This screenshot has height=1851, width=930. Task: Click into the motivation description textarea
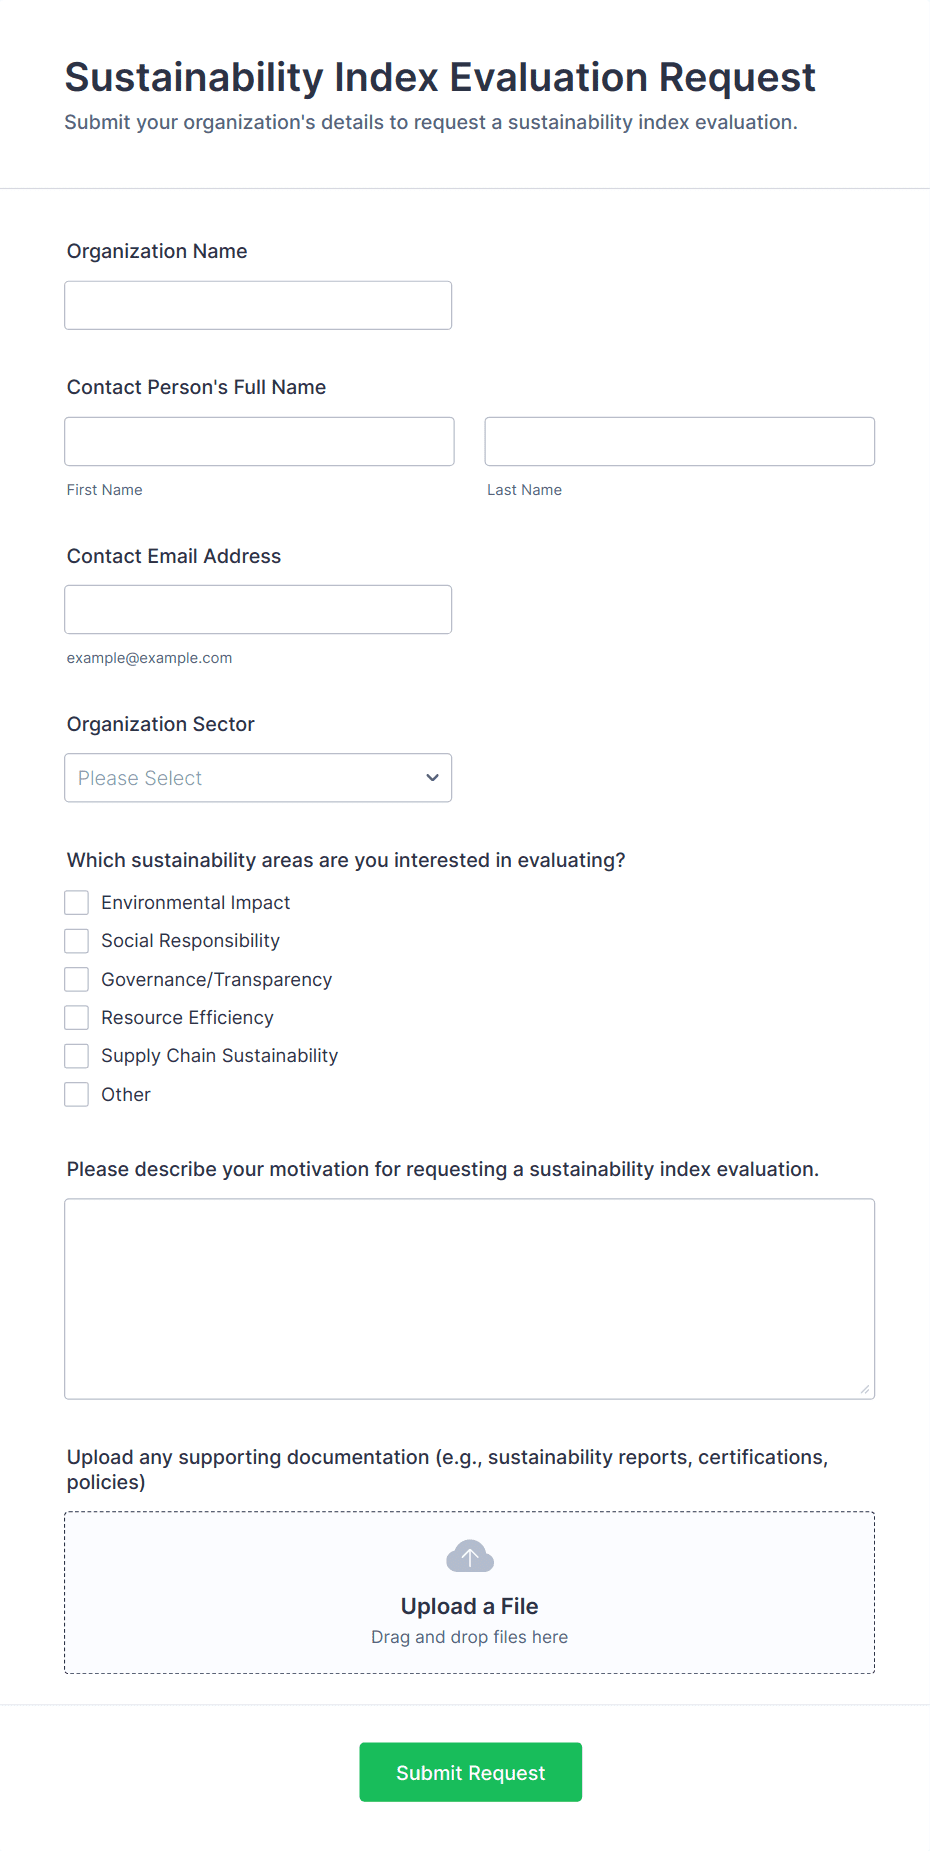point(469,1298)
